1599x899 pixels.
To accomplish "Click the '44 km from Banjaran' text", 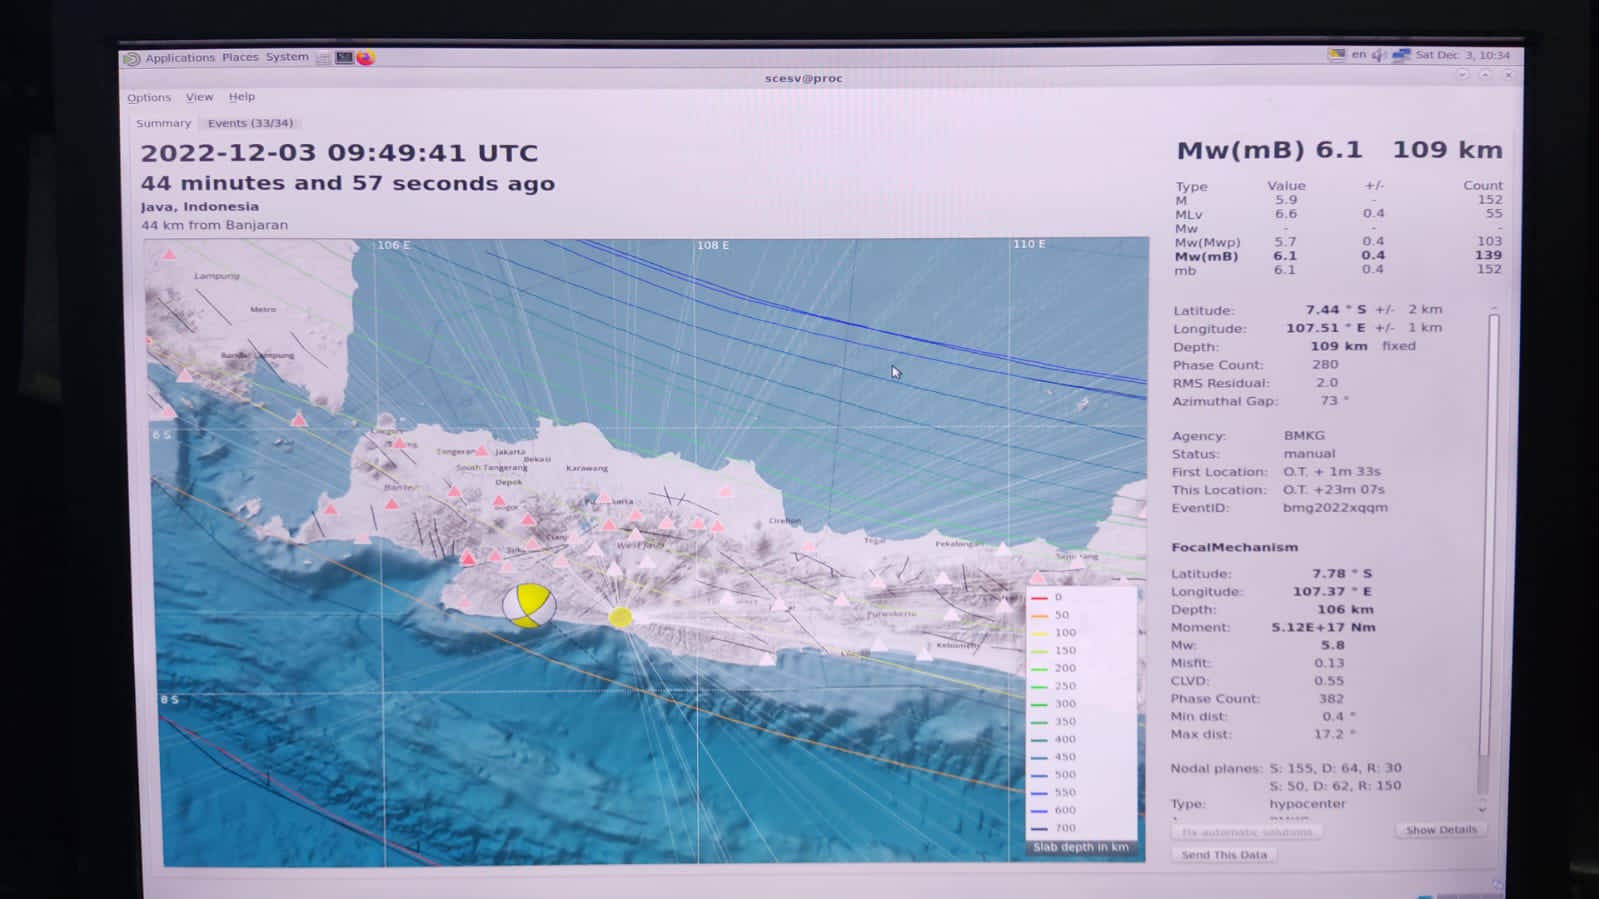I will [214, 225].
